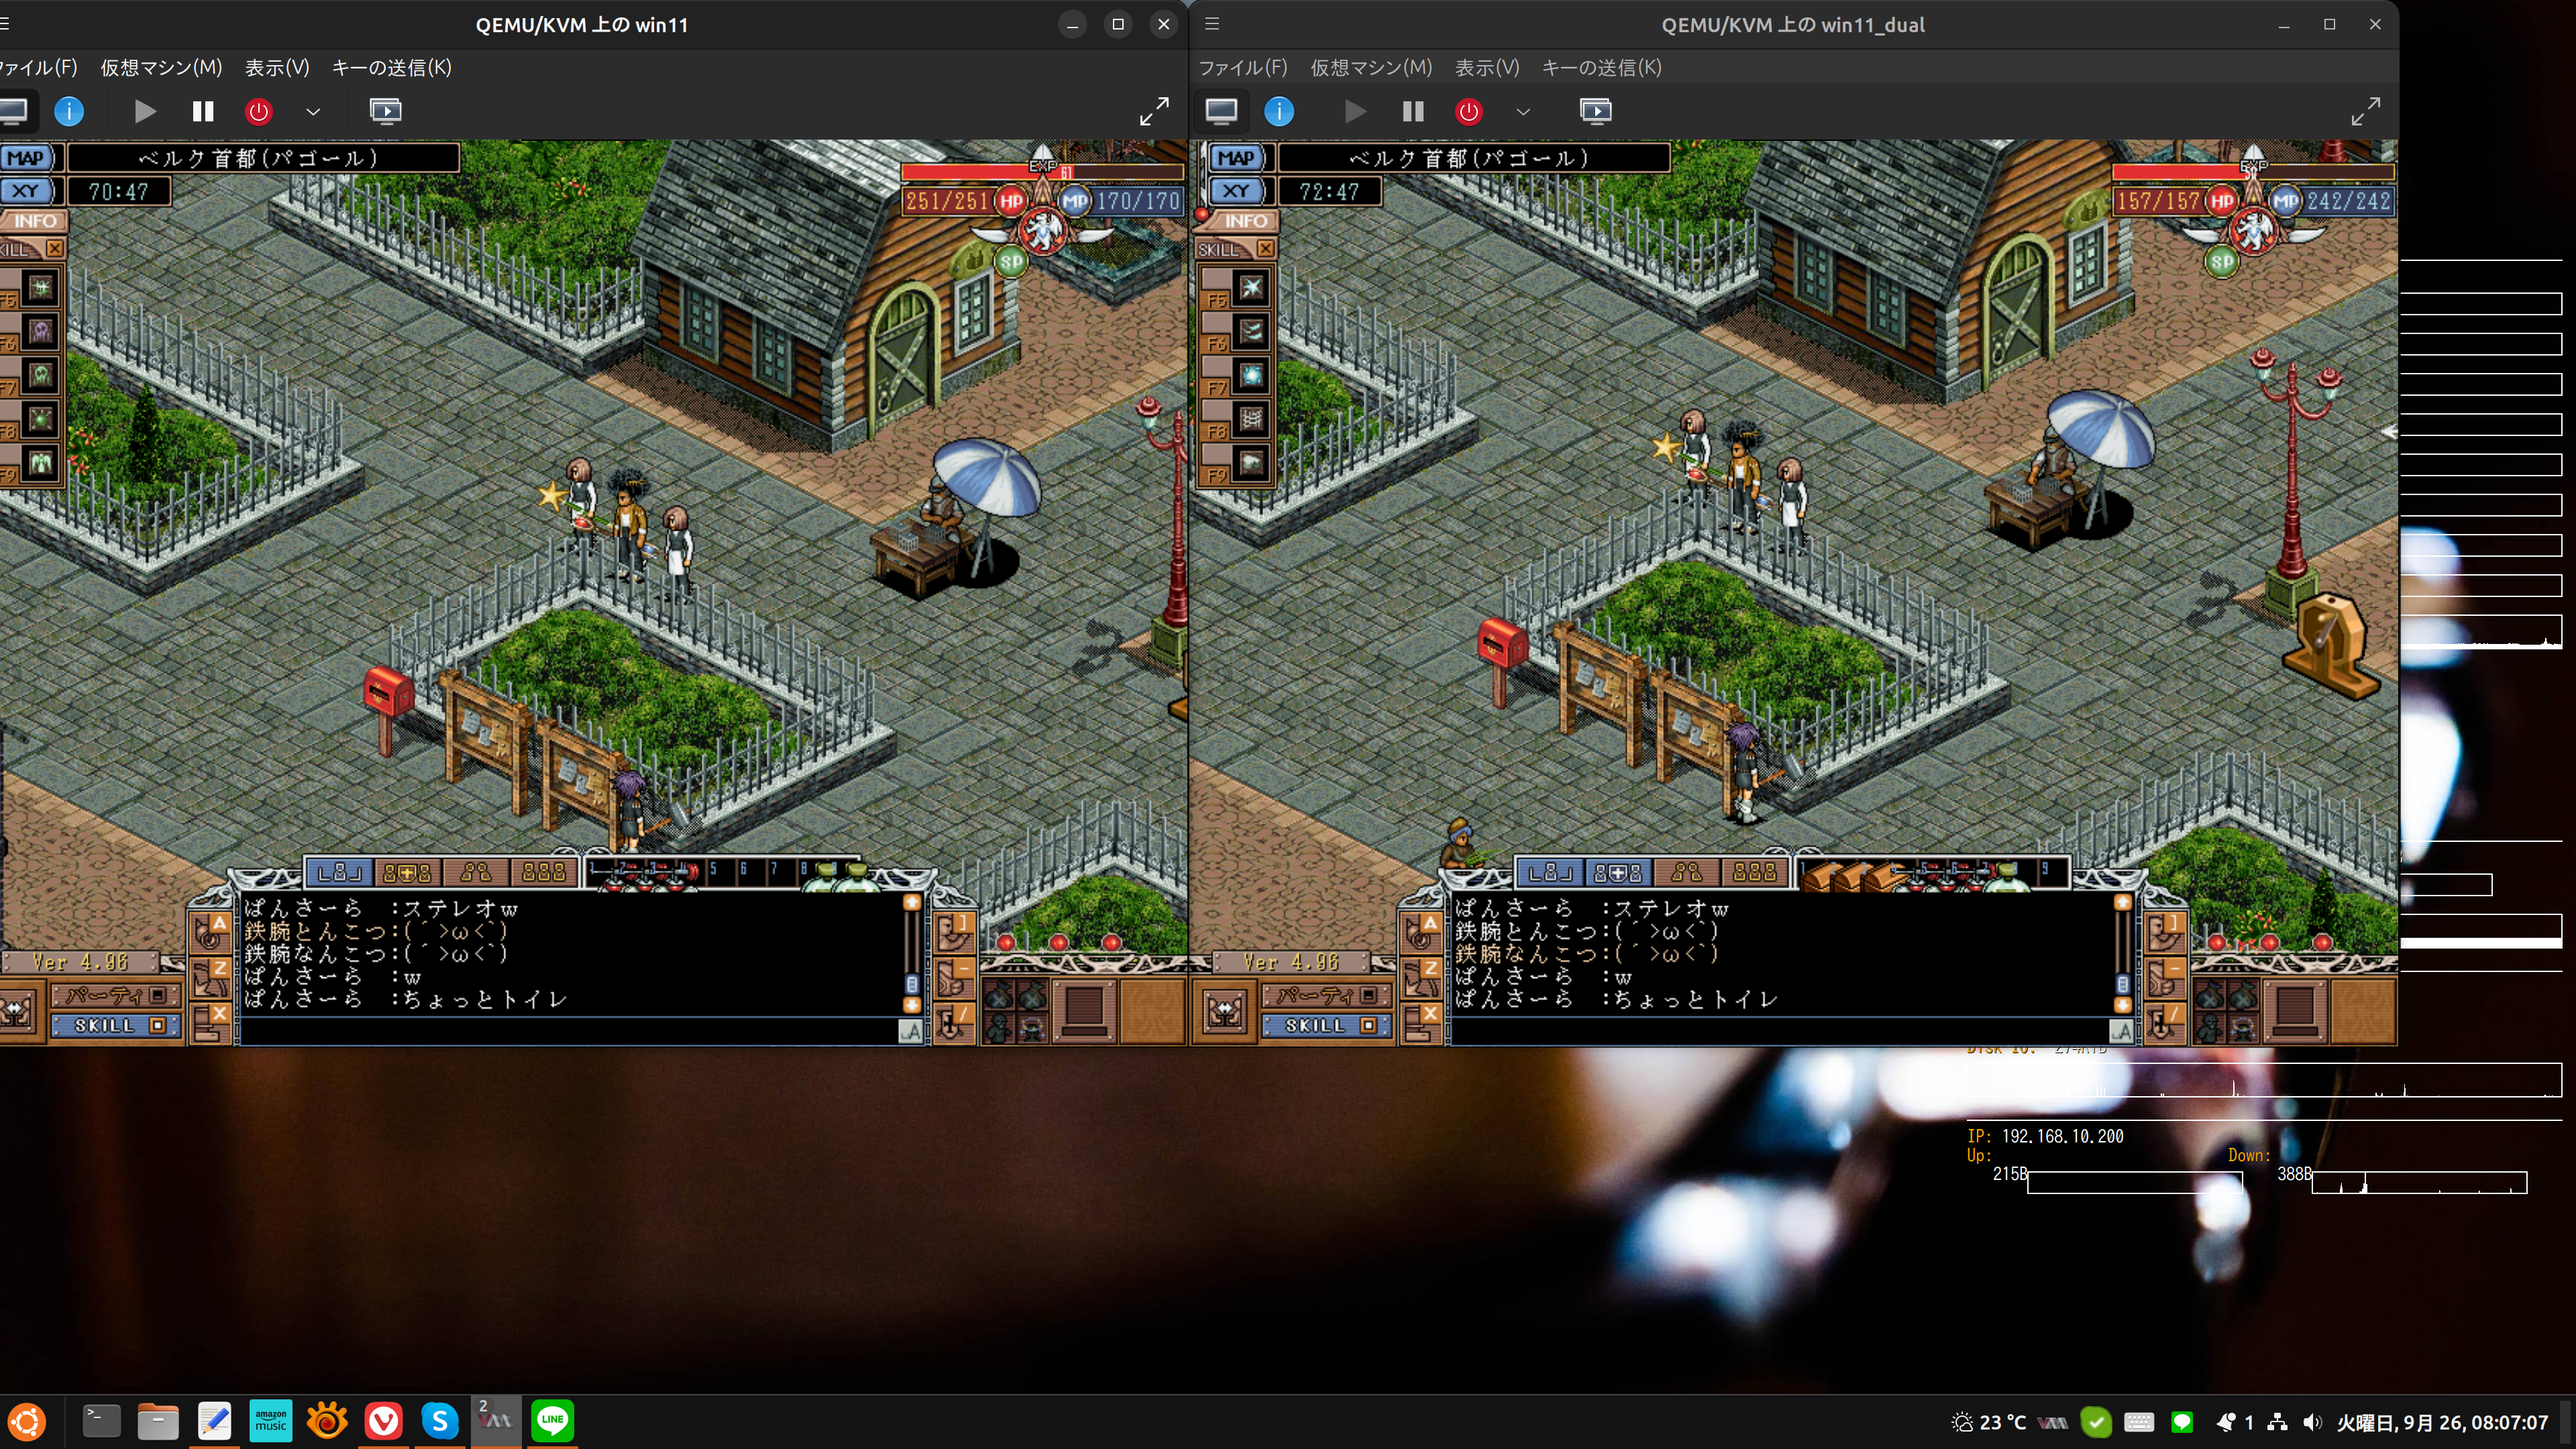Pause the win11 virtual machine

pyautogui.click(x=203, y=111)
